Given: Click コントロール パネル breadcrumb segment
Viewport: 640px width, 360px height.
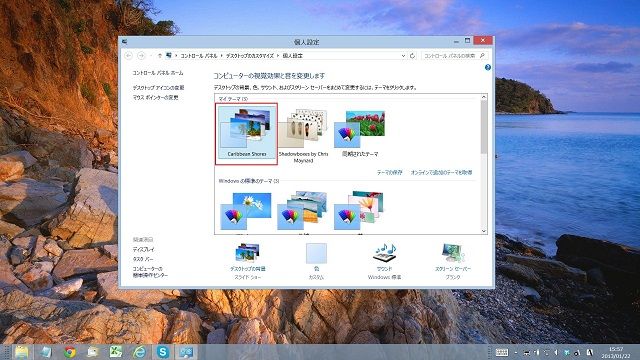Looking at the screenshot, I should 199,56.
